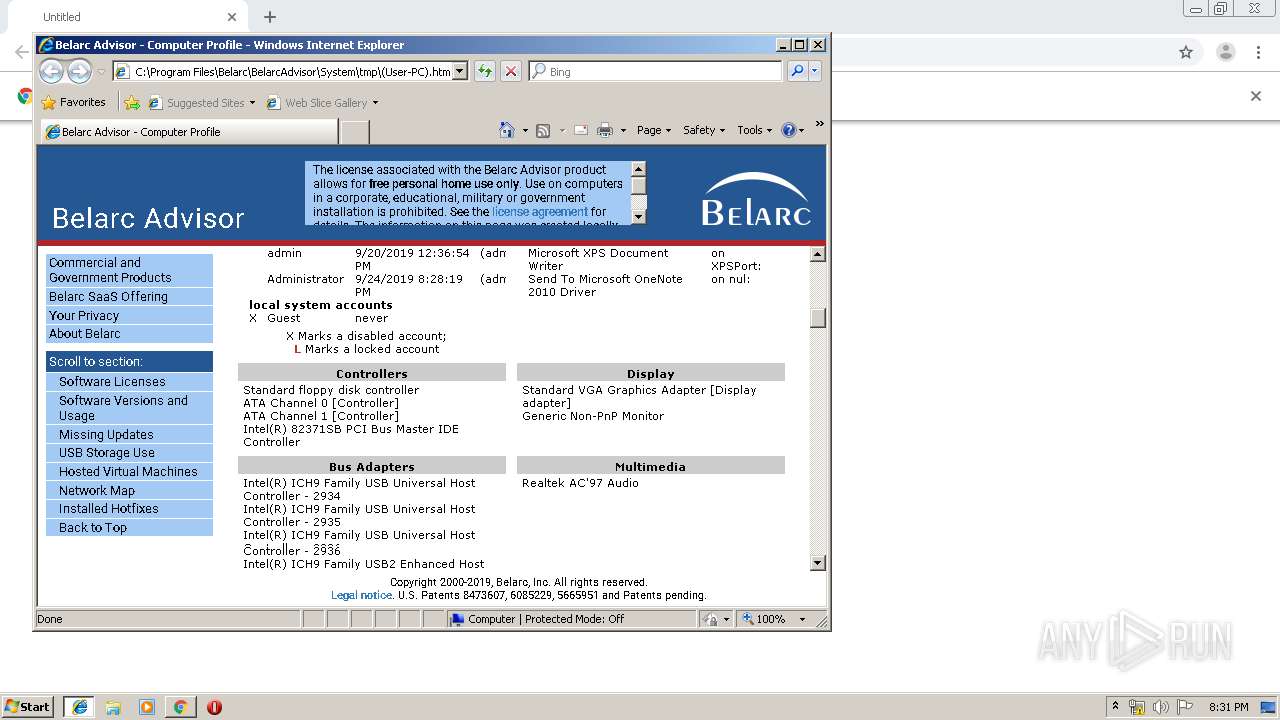1280x720 pixels.
Task: Launch Windows Media Player from taskbar
Action: pyautogui.click(x=147, y=707)
